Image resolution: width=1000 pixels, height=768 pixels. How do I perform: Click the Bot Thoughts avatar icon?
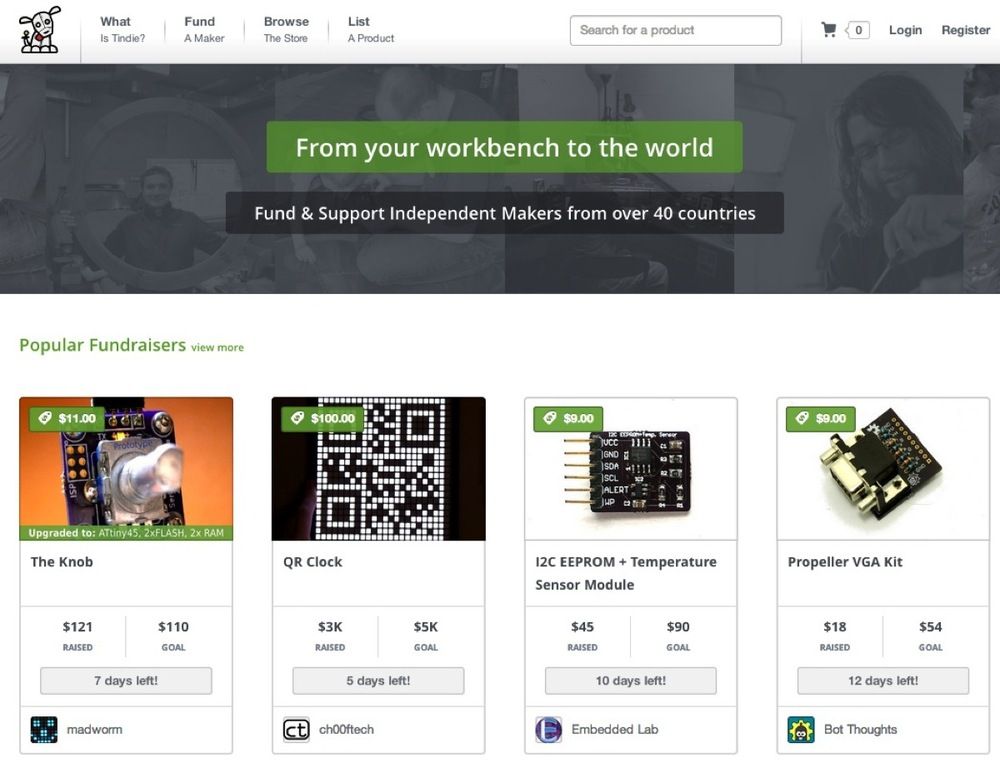(x=801, y=730)
